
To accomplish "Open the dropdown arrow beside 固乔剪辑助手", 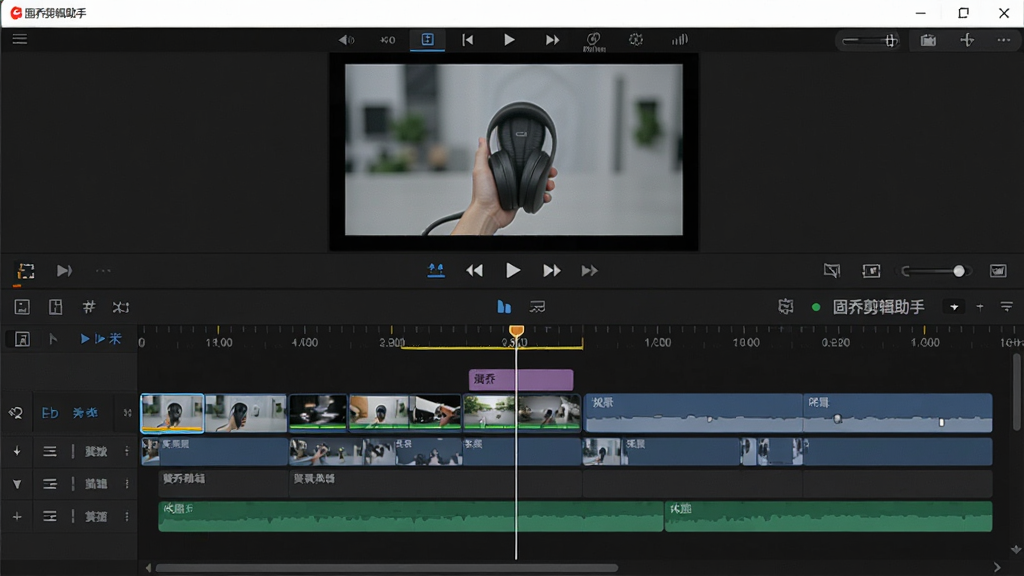I will (954, 307).
